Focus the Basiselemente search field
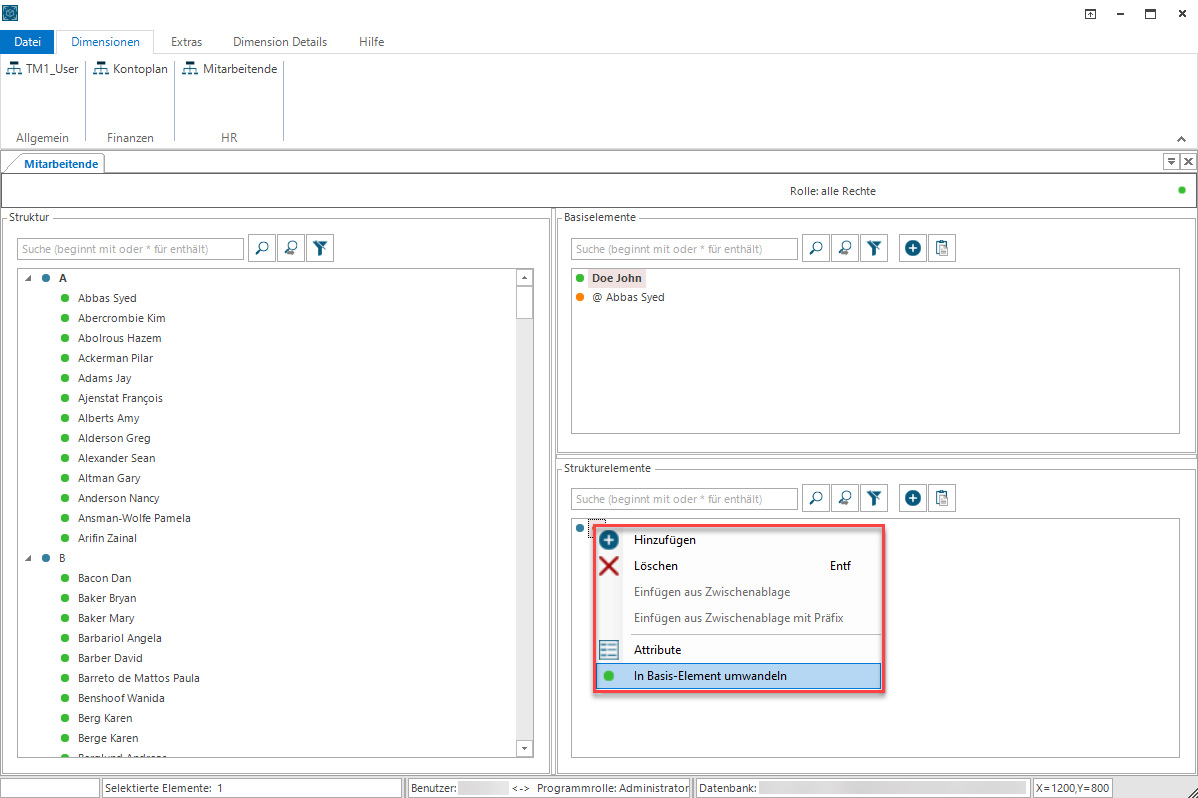The image size is (1198, 798). click(x=684, y=249)
